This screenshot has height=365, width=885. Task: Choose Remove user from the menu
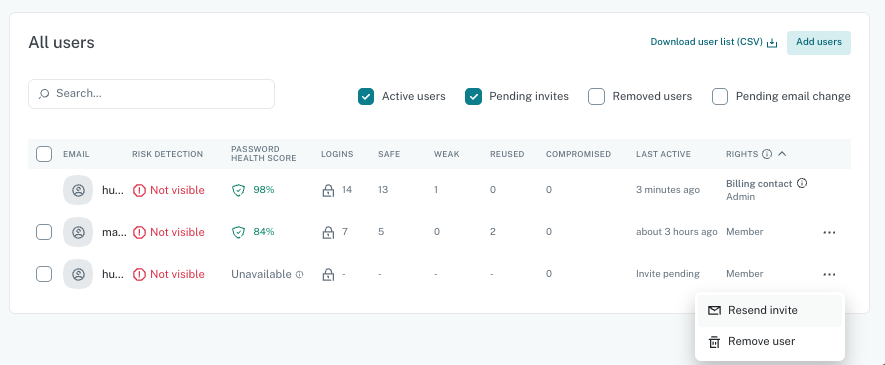click(x=770, y=342)
